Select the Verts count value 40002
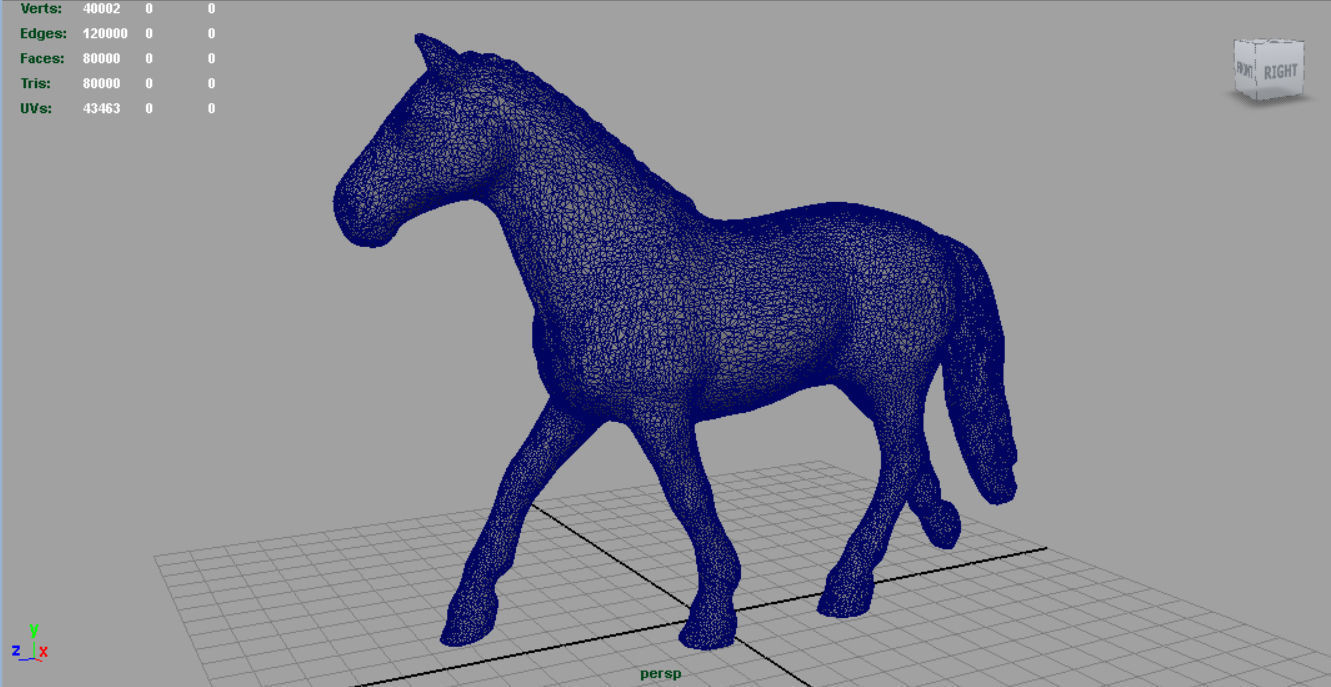The height and width of the screenshot is (687, 1331). pos(101,8)
